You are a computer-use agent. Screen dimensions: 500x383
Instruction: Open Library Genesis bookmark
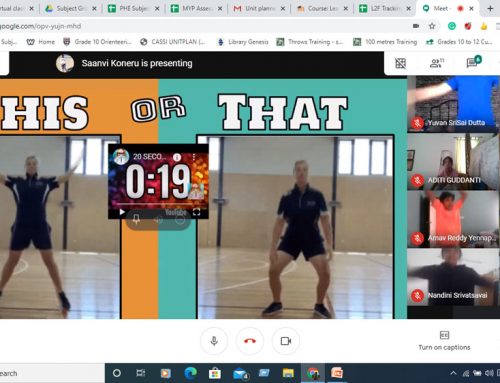pos(243,42)
